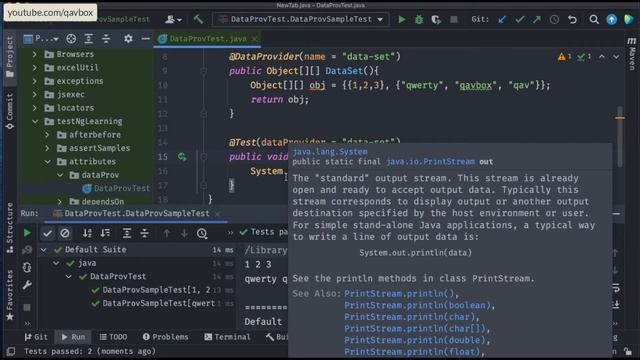Stop the running process square button
The image size is (640, 360).
pos(453,19)
